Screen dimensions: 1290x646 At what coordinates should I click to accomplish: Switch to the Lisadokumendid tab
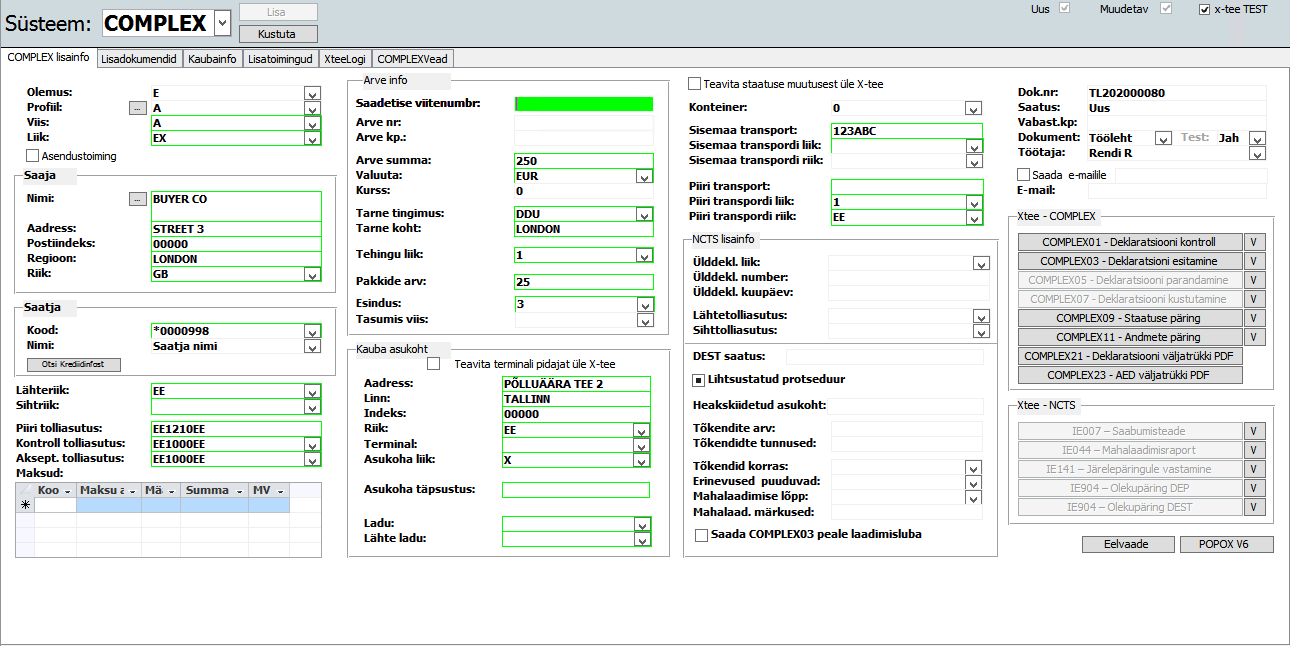click(139, 59)
